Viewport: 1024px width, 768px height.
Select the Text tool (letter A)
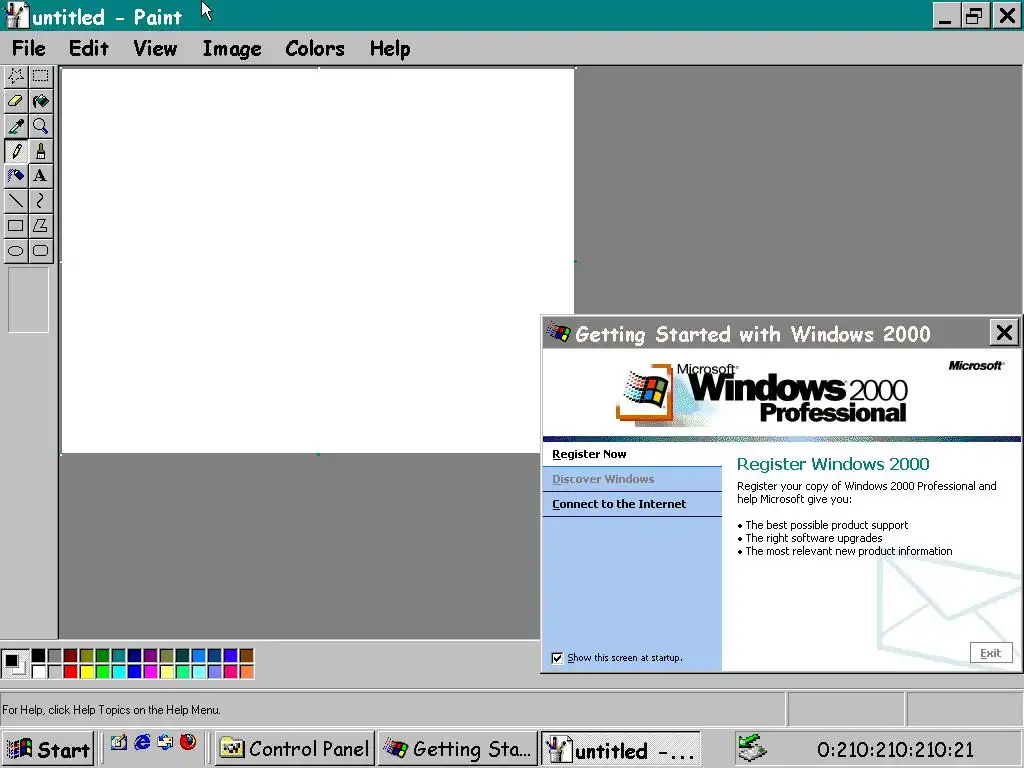(40, 176)
